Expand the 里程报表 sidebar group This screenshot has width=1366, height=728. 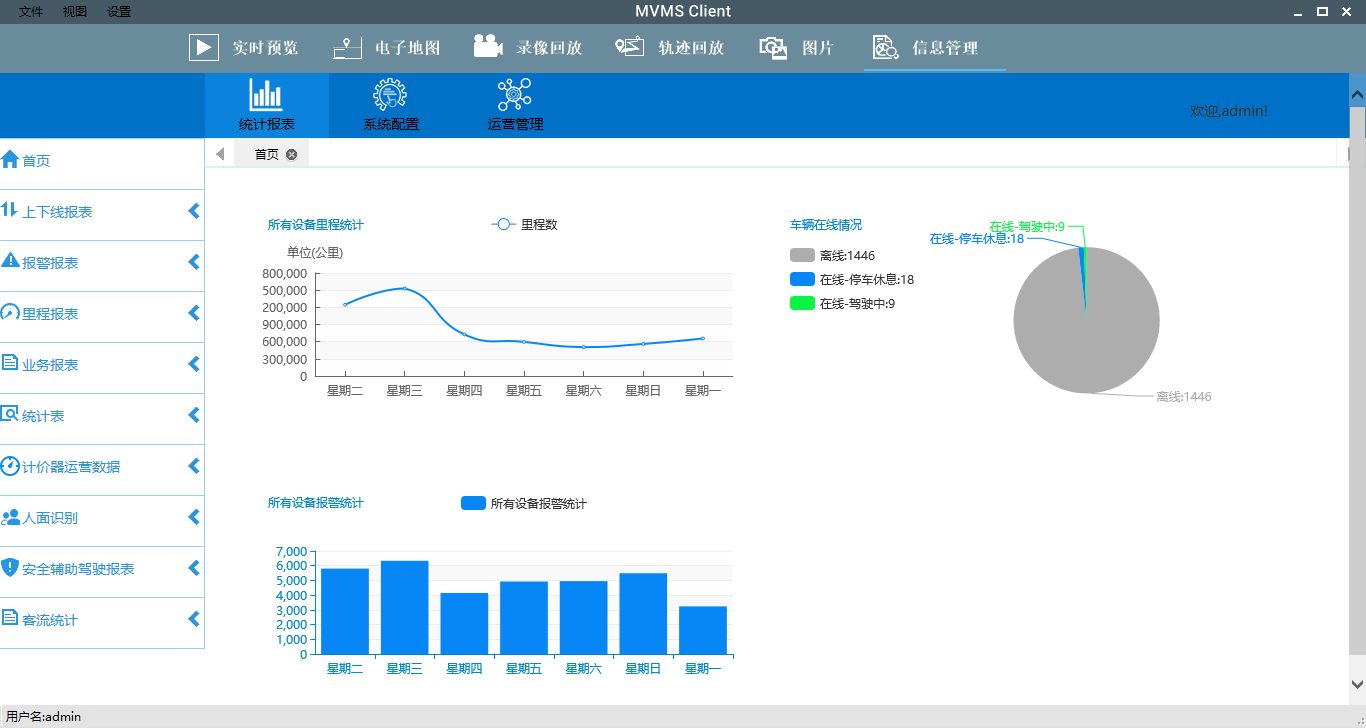[x=194, y=314]
